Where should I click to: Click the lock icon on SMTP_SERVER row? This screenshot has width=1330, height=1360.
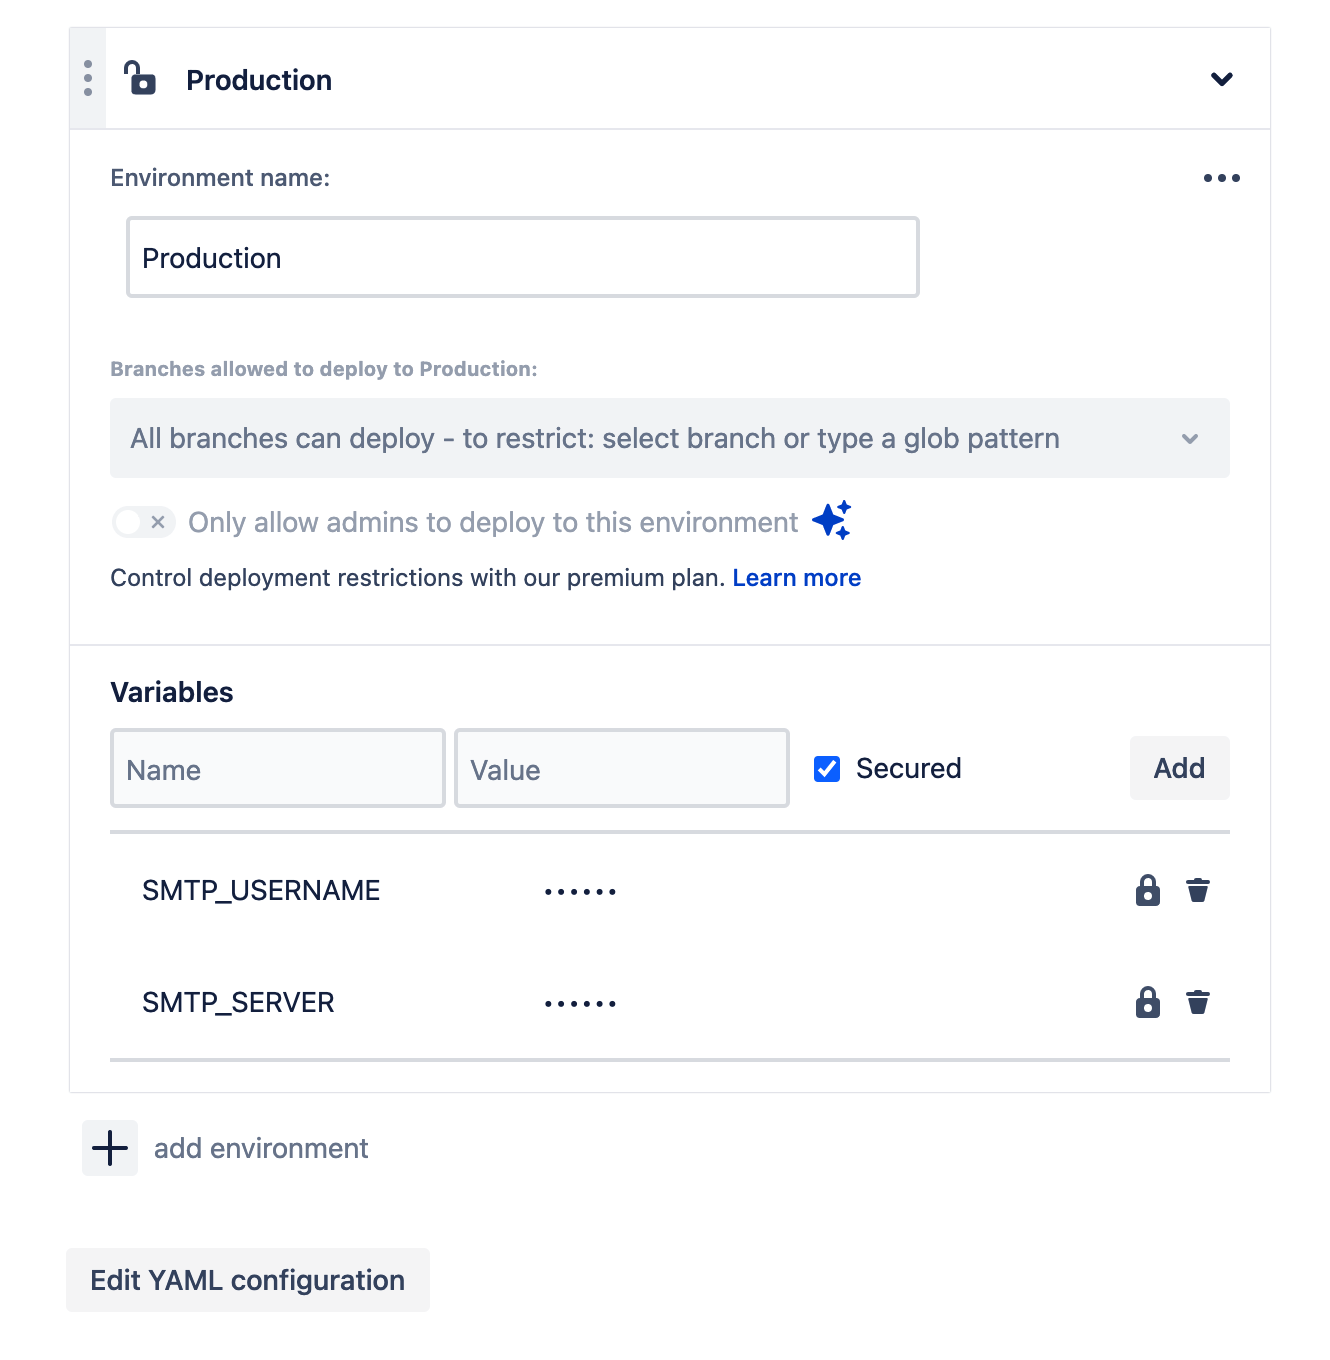(1147, 1002)
